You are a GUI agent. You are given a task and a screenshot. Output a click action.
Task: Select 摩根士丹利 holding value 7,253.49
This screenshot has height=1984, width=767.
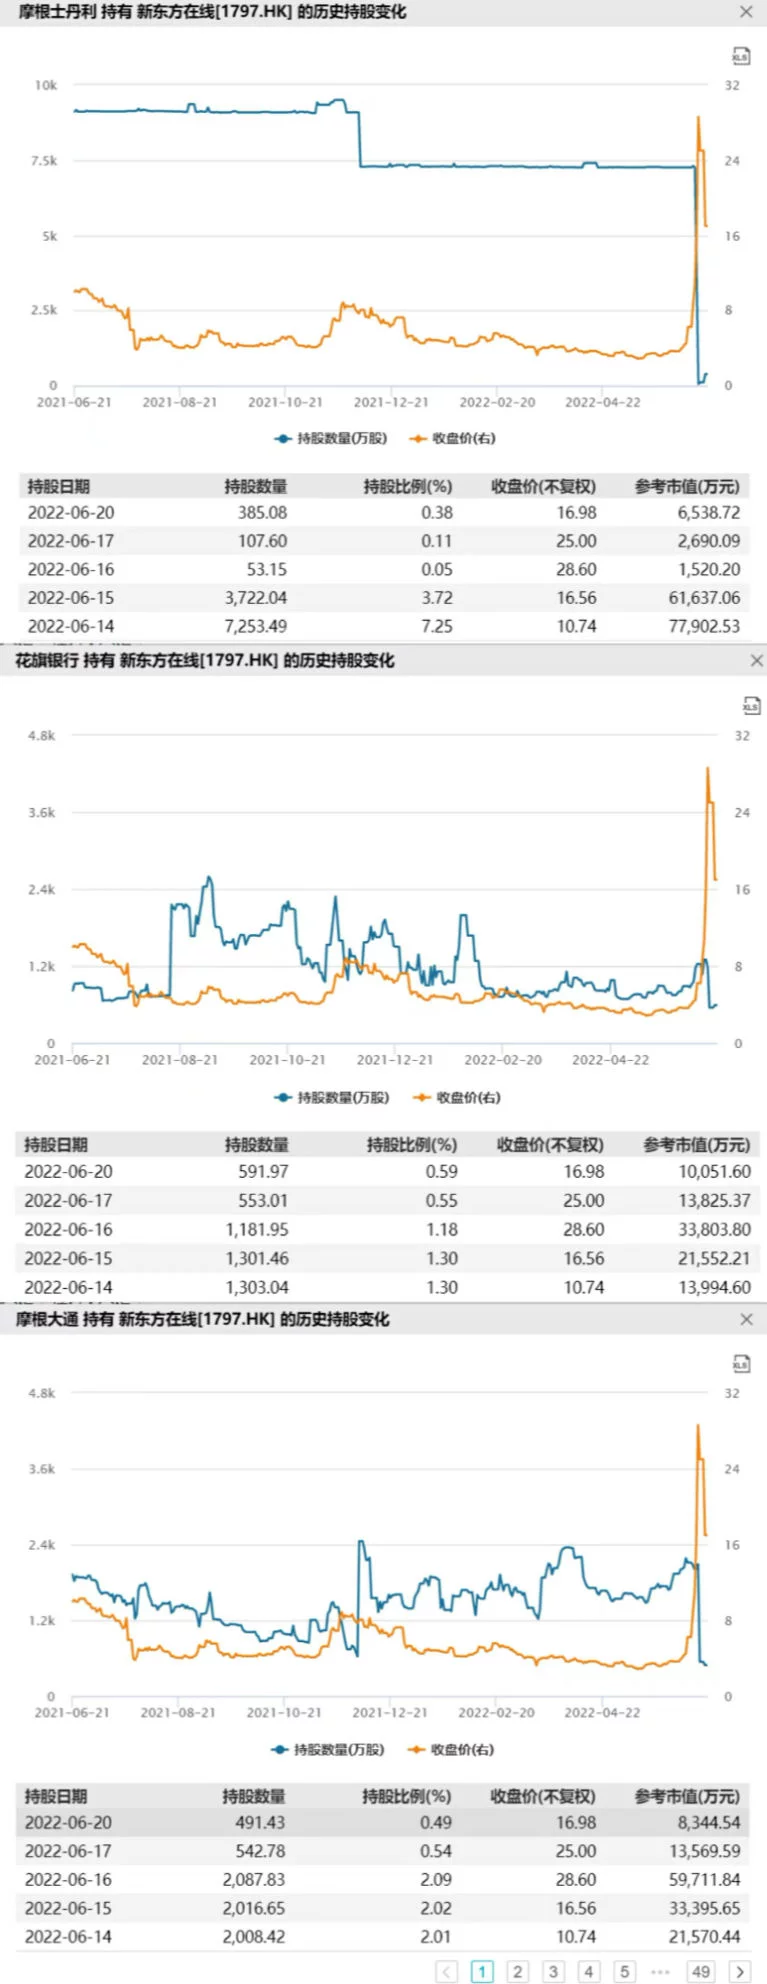click(x=256, y=626)
